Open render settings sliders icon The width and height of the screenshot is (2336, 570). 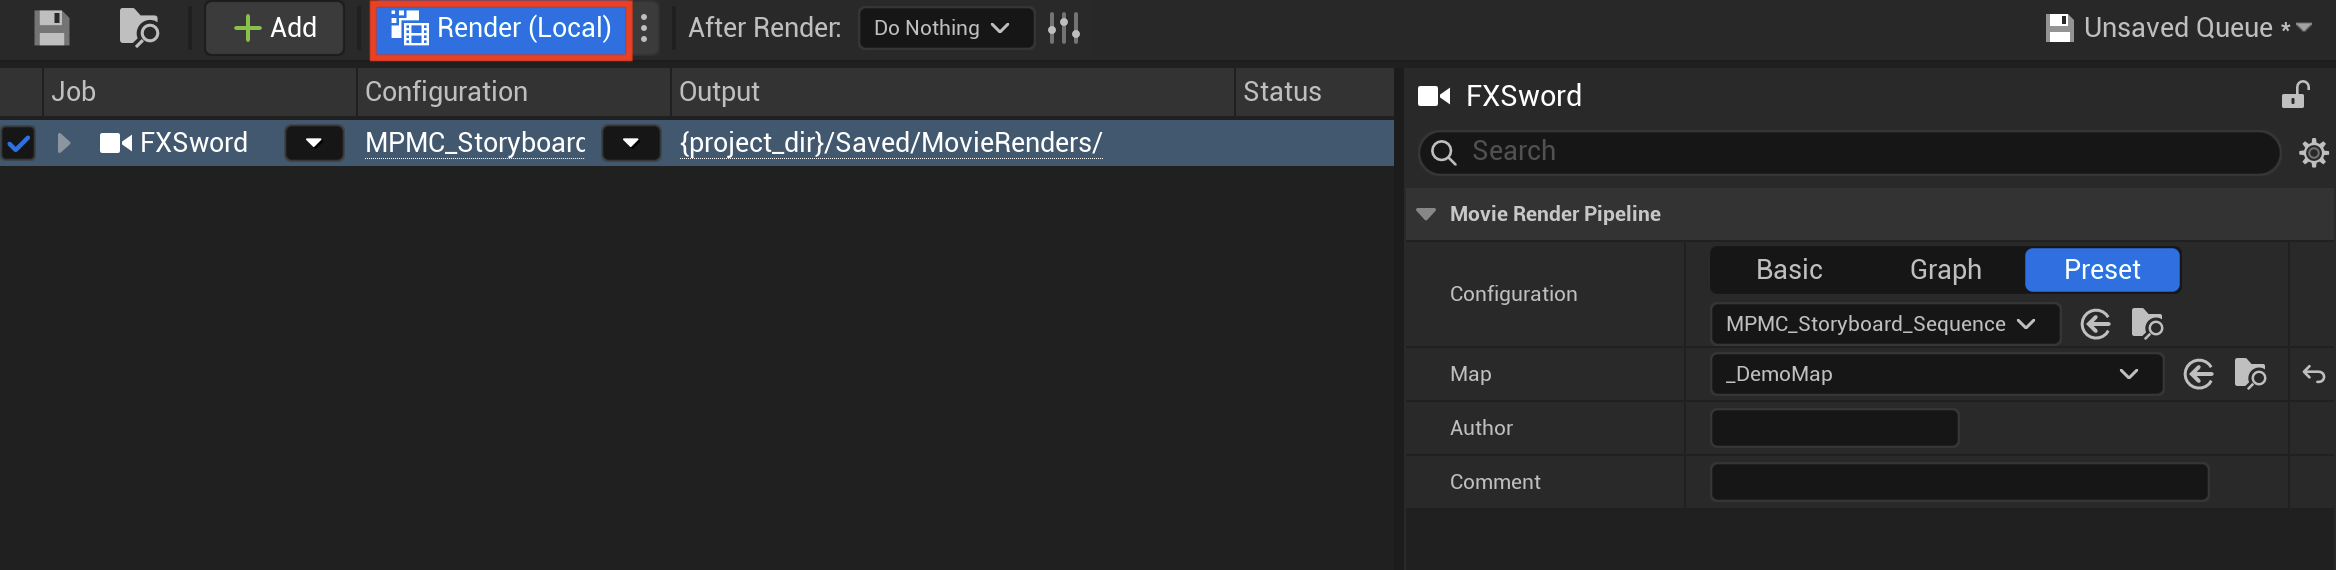pos(1064,28)
